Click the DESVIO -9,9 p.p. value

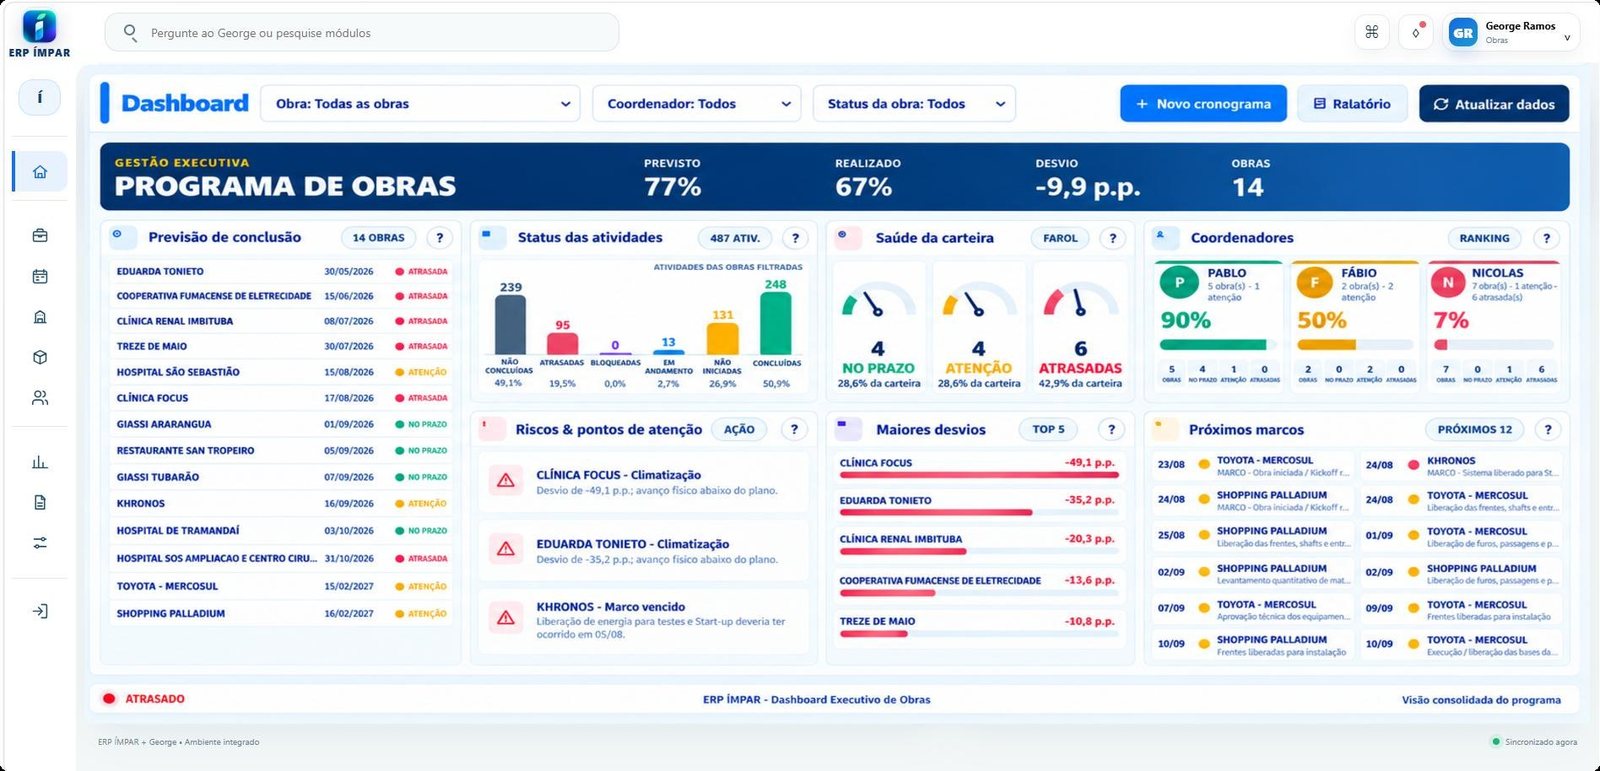[x=1087, y=187]
